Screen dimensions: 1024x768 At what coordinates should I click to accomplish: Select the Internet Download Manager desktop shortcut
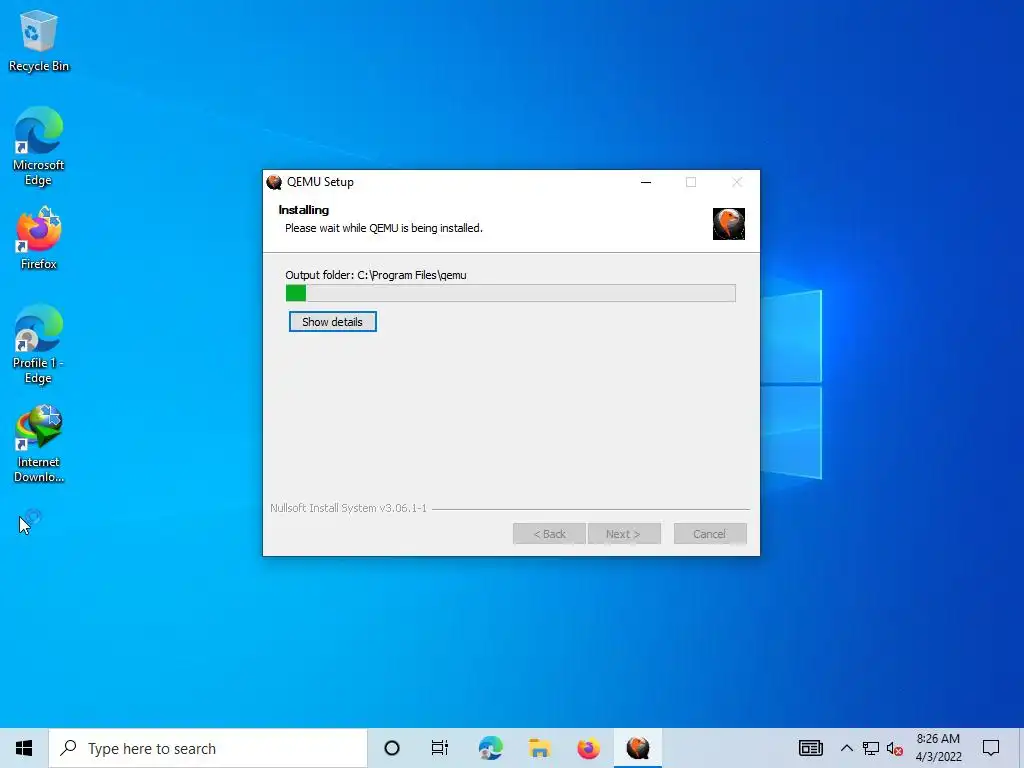[39, 443]
